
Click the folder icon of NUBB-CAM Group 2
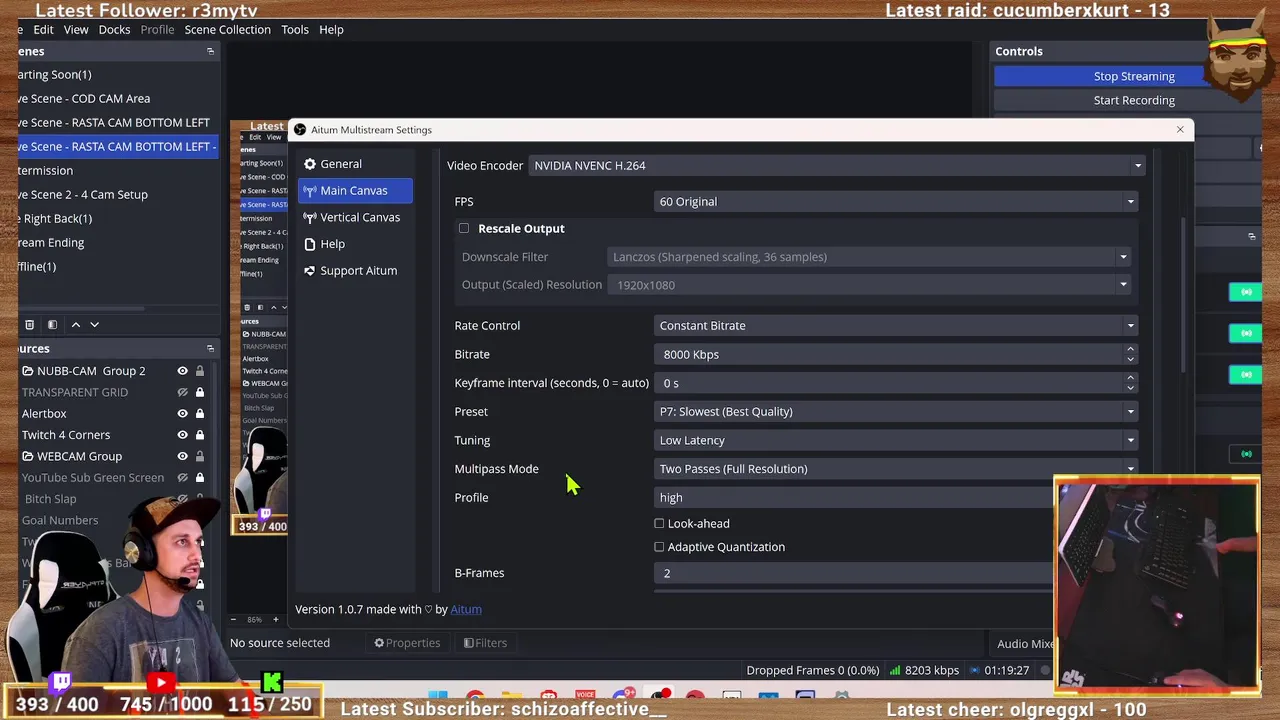pyautogui.click(x=27, y=371)
